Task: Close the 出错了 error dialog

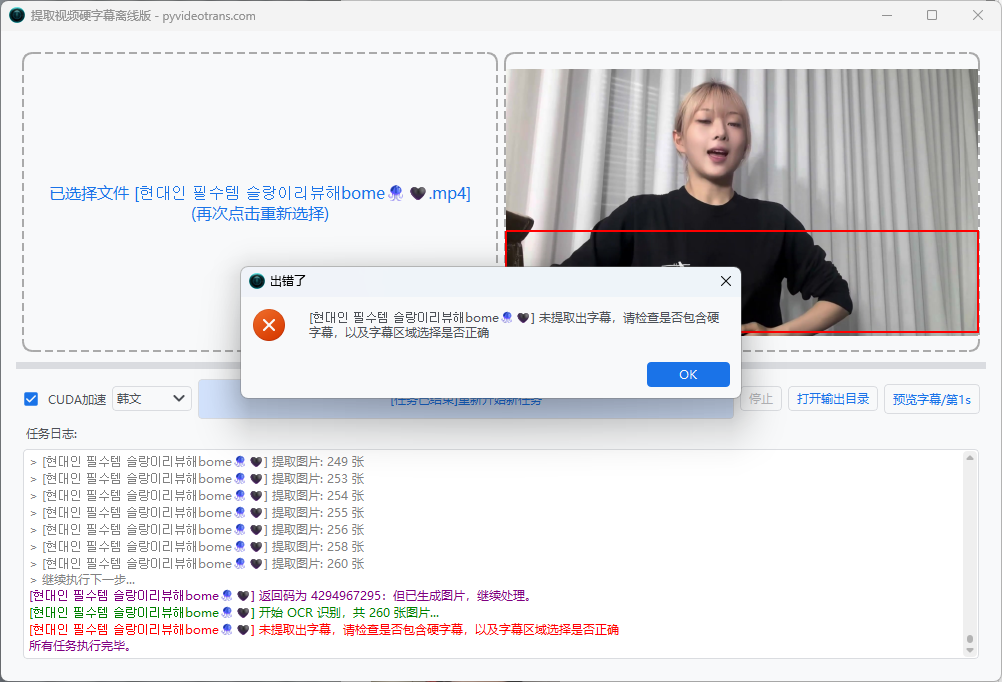Action: [725, 281]
